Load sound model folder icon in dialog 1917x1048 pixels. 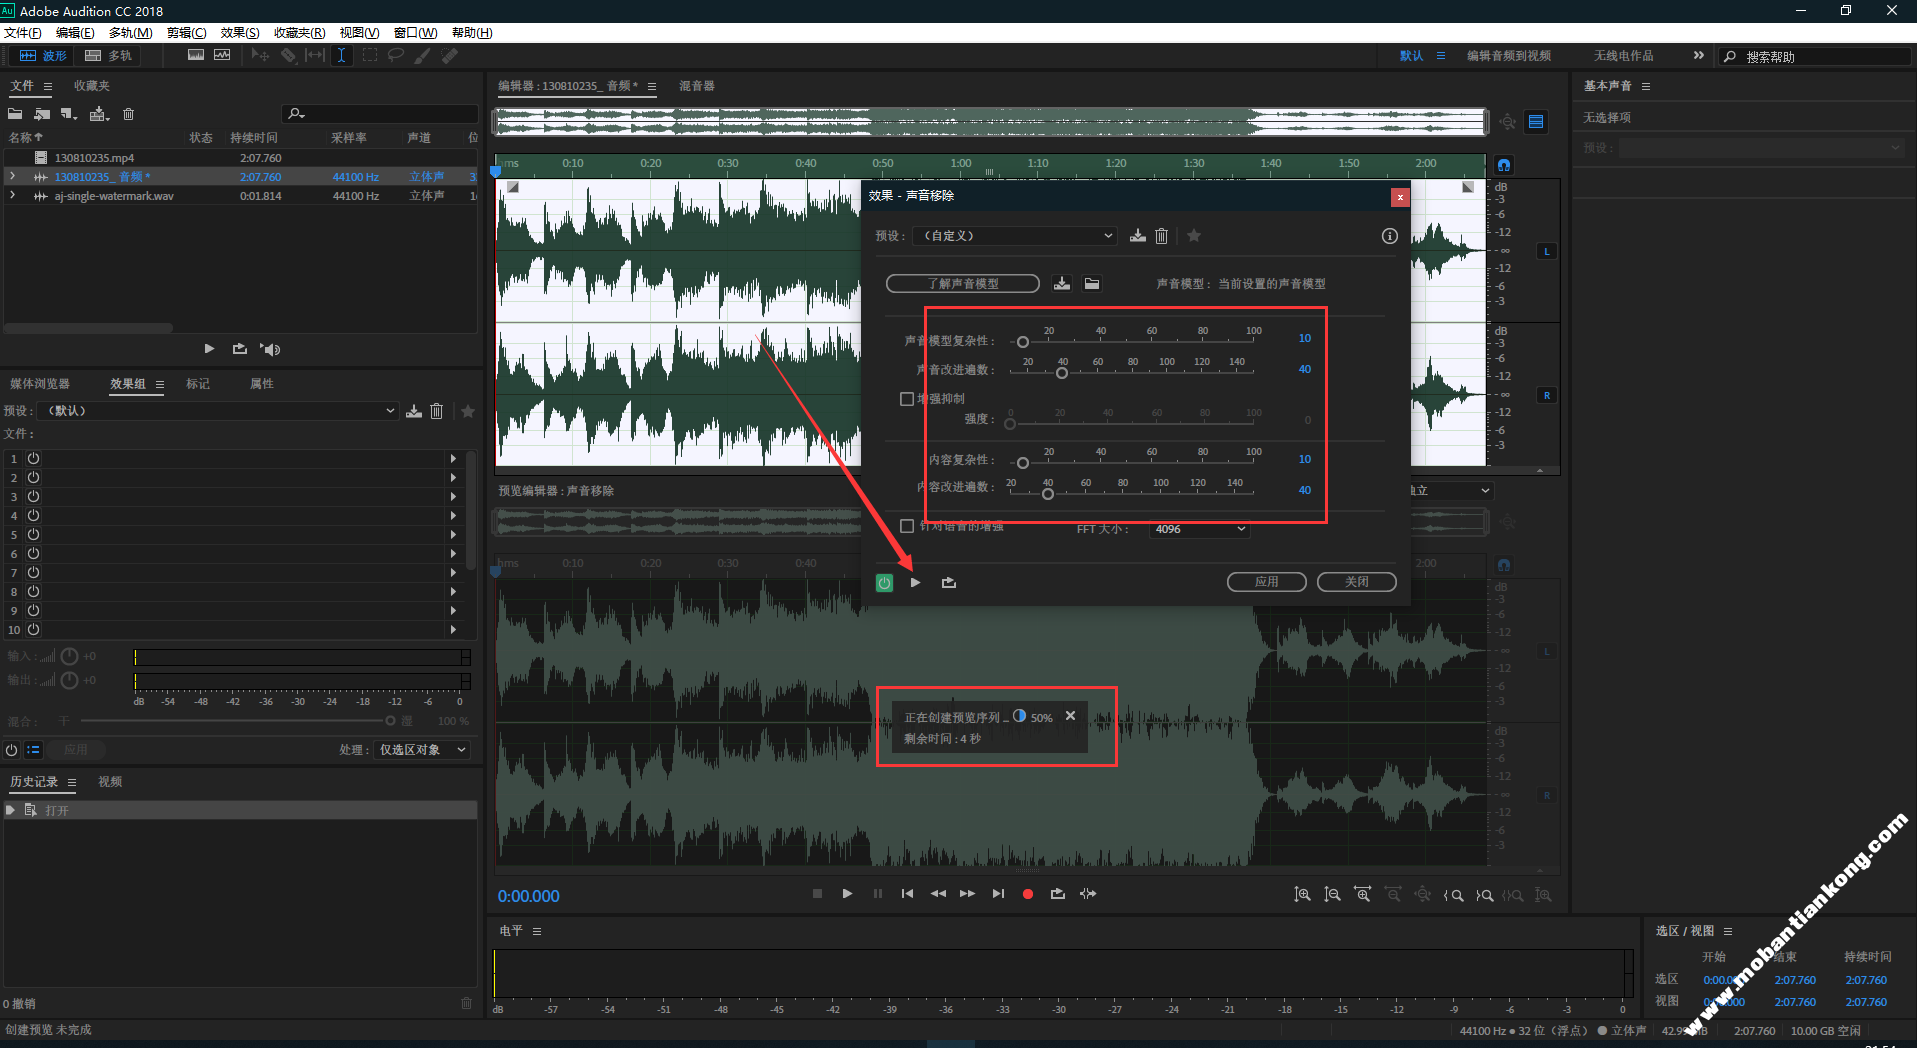coord(1092,284)
